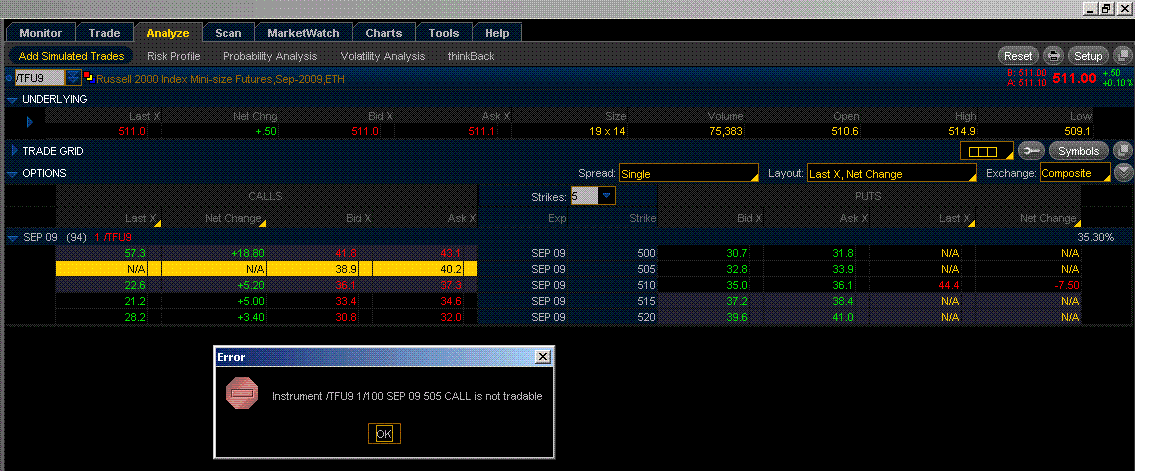Open the Probability Analysis sub-tab

270,56
